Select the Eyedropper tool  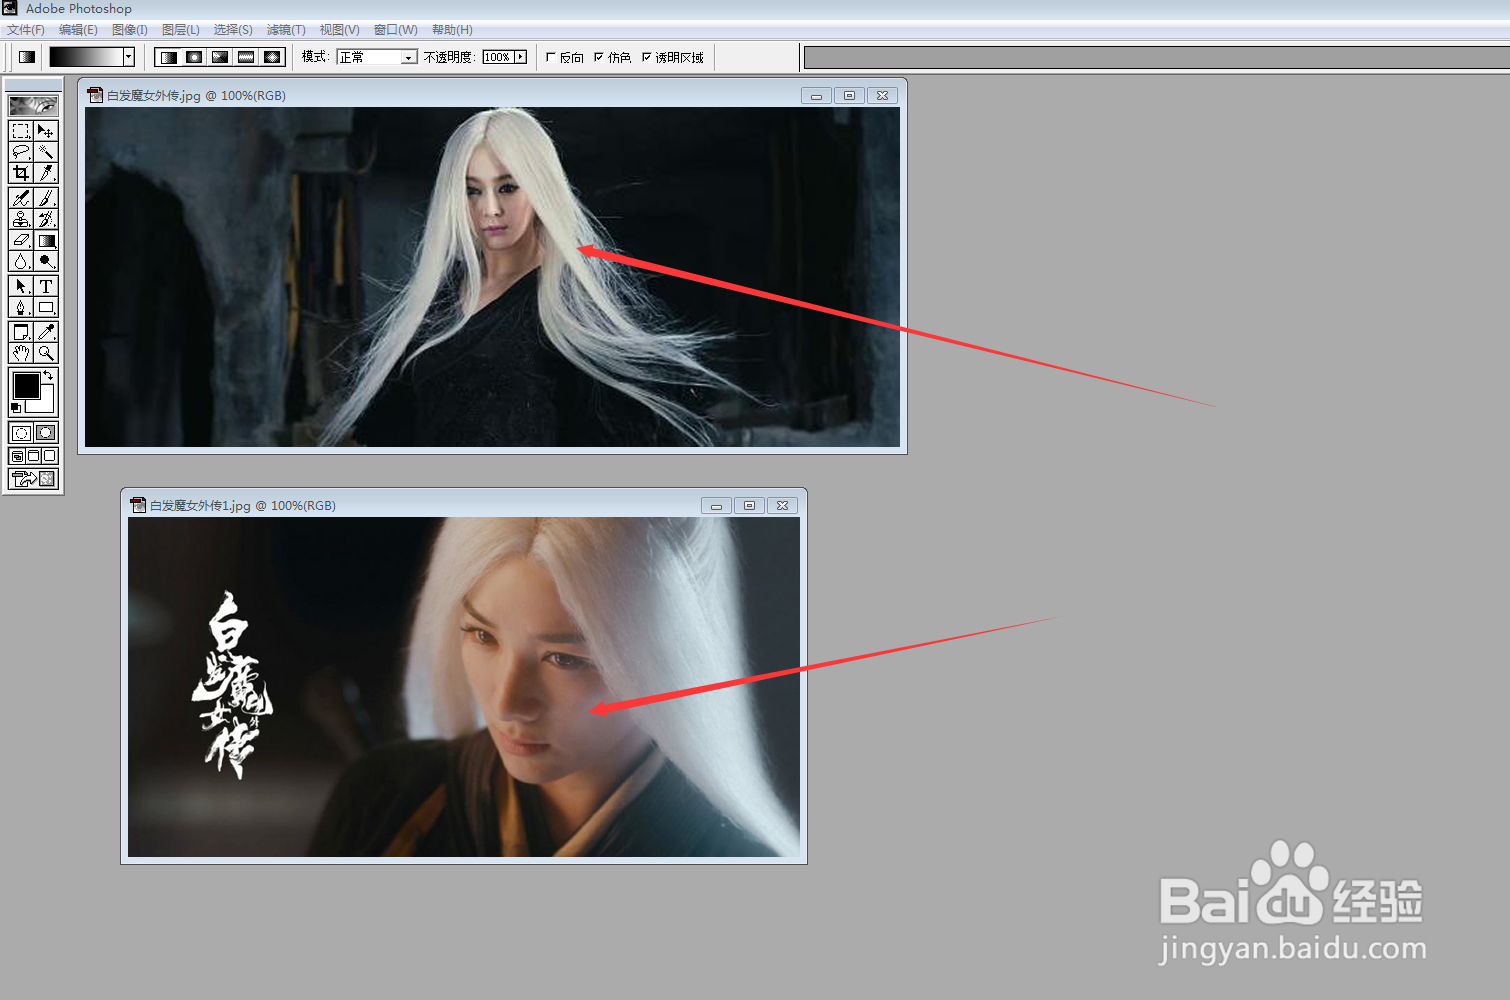pos(46,332)
